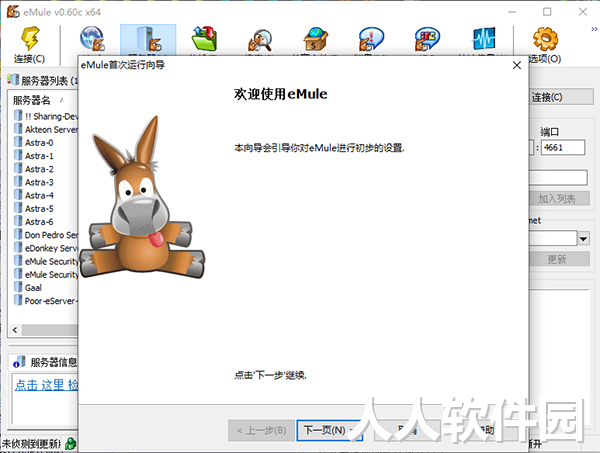
Task: Open the Kad network toolbar icon
Action: [x=92, y=38]
